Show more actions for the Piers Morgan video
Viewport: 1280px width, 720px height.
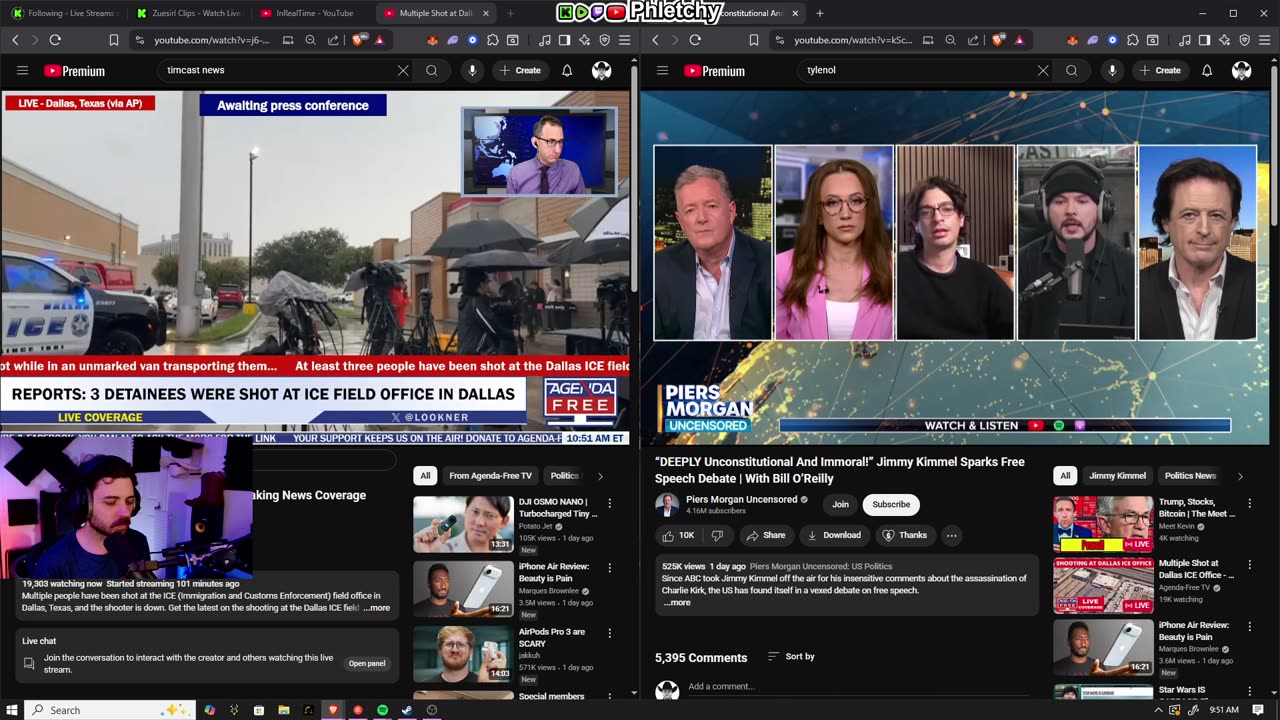click(951, 535)
